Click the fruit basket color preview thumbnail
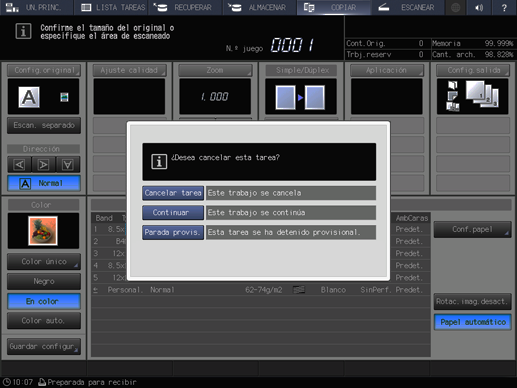This screenshot has width=517, height=388. point(43,231)
